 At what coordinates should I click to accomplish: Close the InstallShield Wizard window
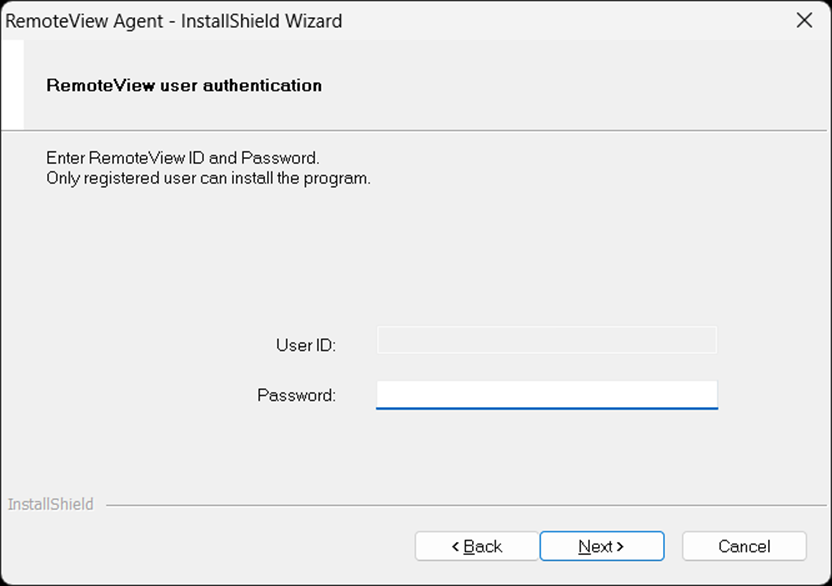click(803, 20)
